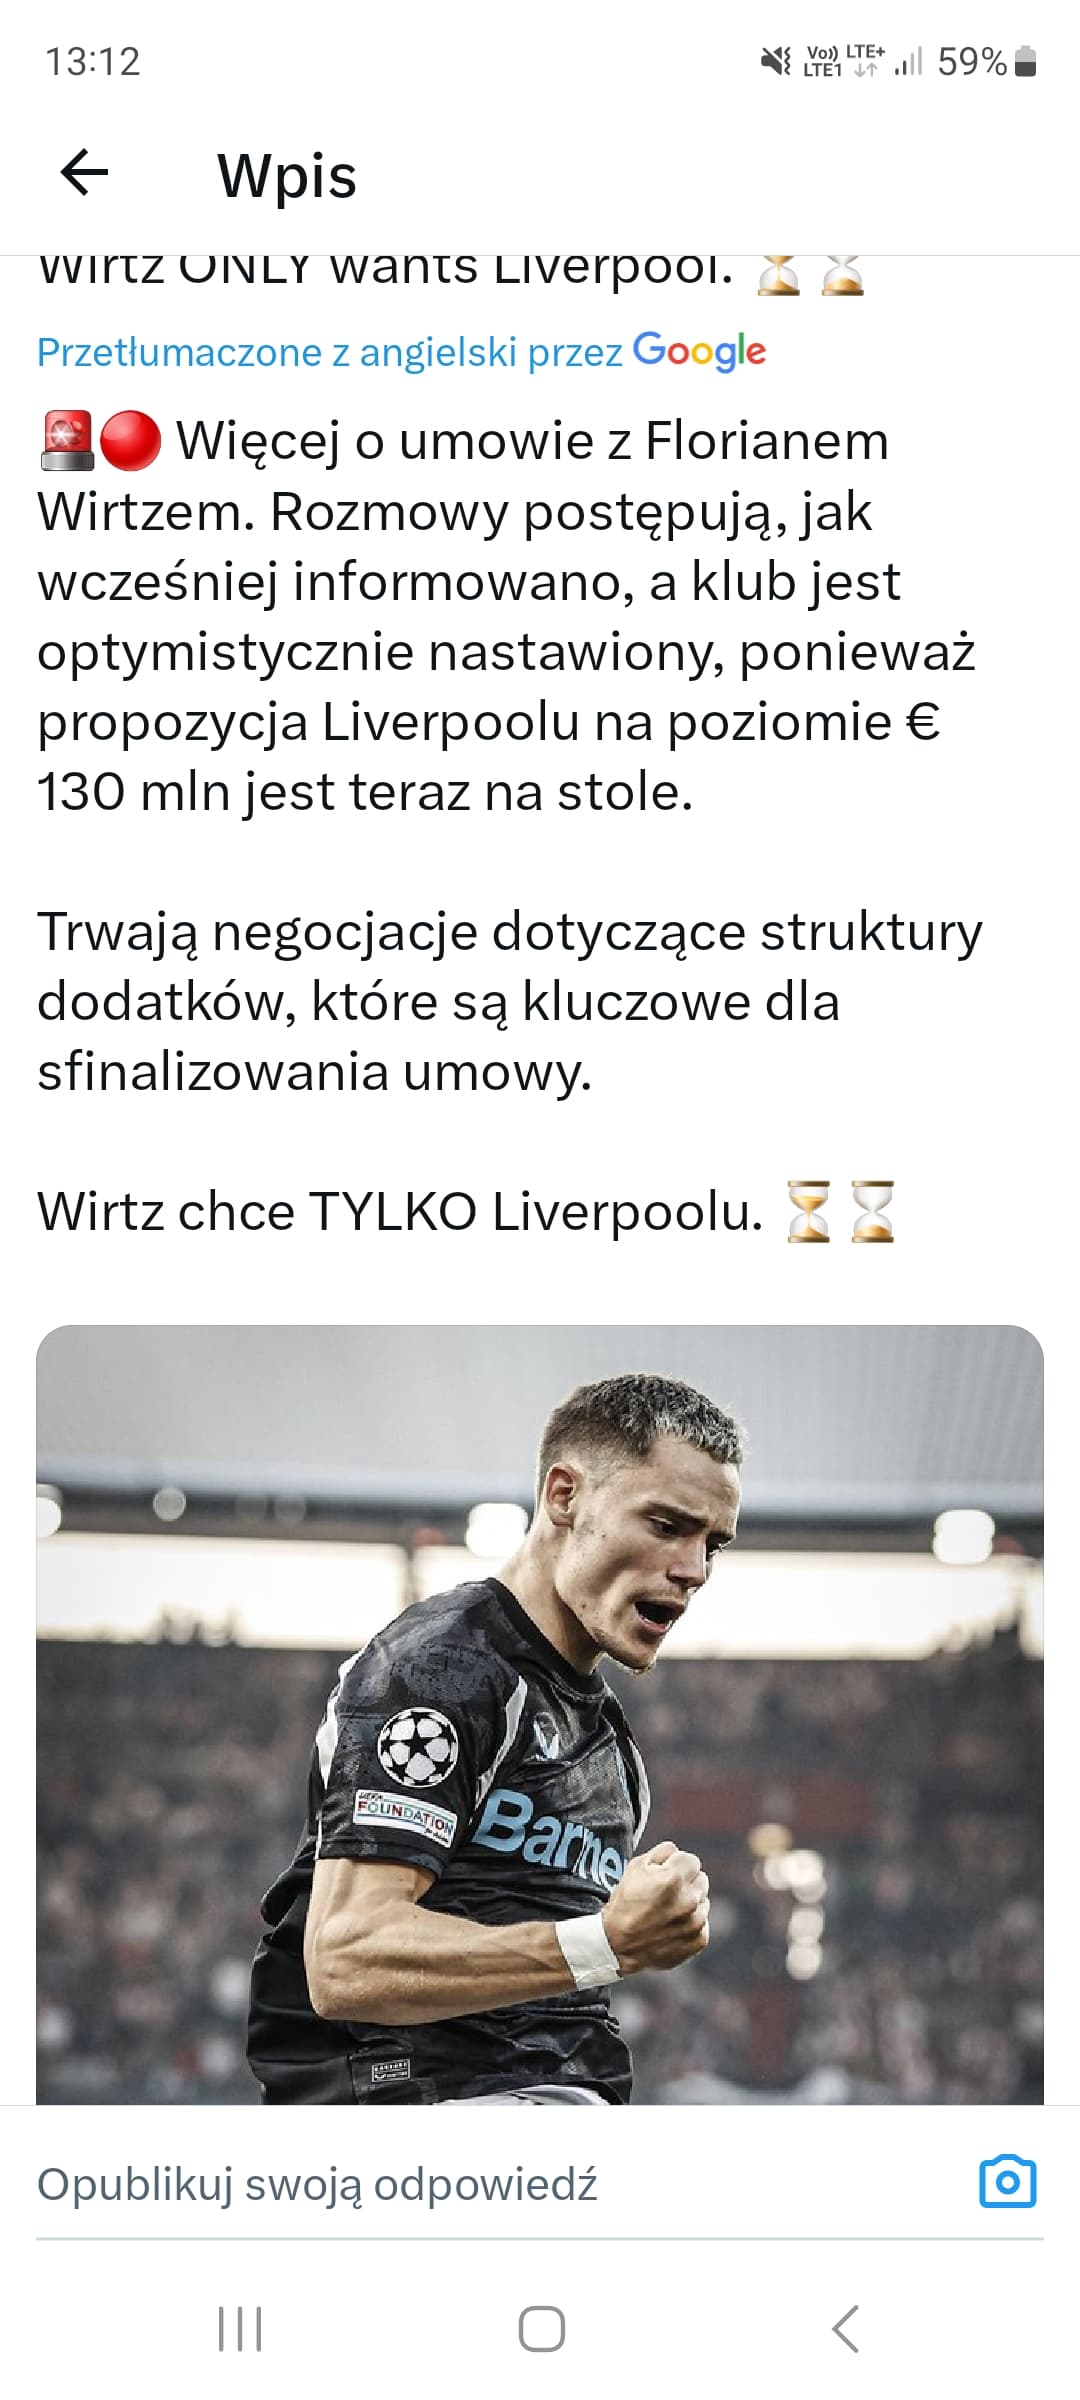This screenshot has width=1080, height=2400.
Task: Tap the back arrow next to Wpis
Action: (85, 173)
